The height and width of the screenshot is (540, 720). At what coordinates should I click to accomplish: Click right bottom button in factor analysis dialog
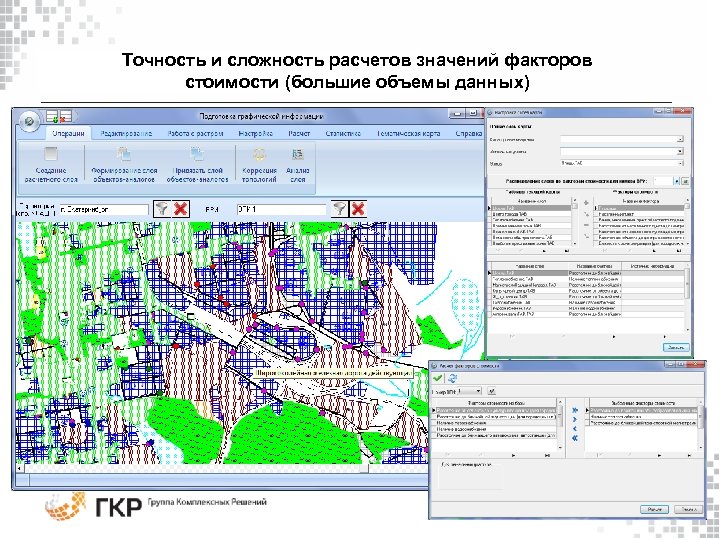pyautogui.click(x=688, y=509)
